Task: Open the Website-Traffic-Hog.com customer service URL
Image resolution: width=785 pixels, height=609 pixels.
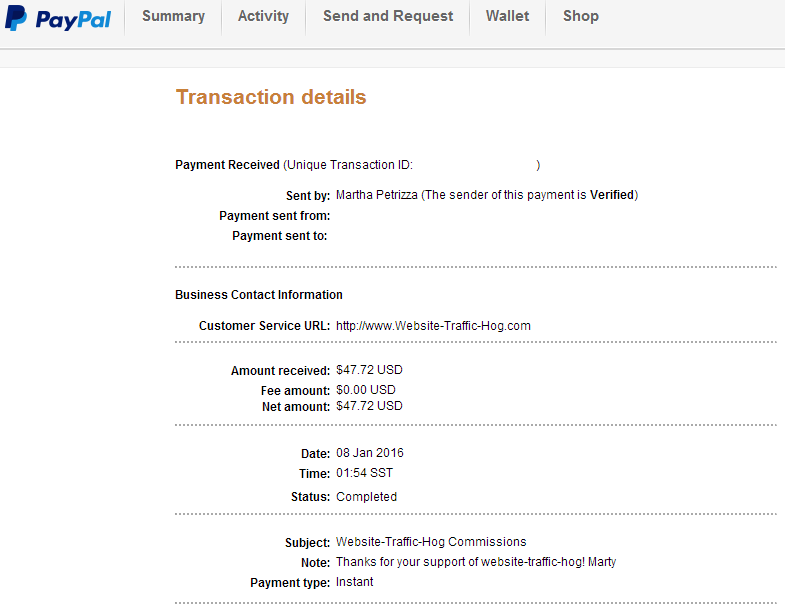Action: click(x=433, y=326)
